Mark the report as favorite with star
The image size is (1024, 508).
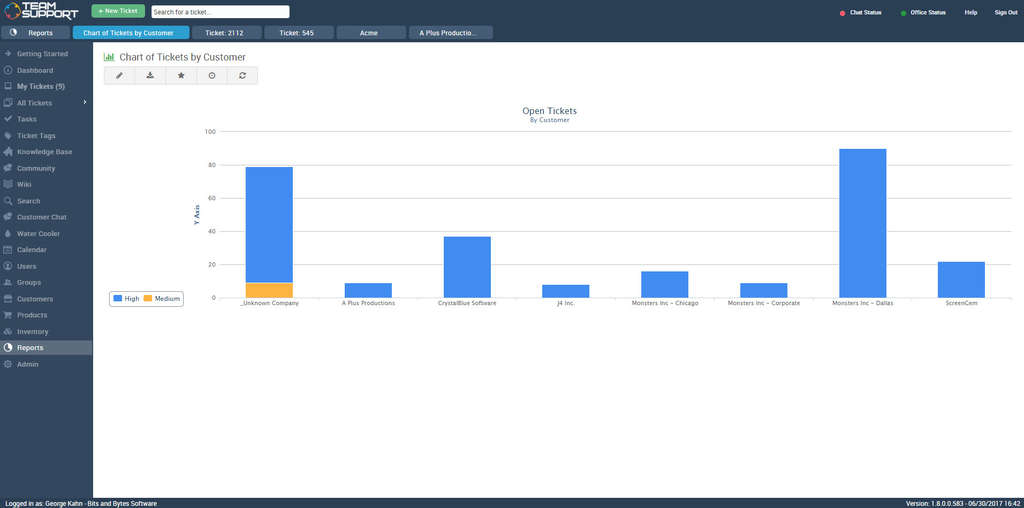click(x=181, y=76)
